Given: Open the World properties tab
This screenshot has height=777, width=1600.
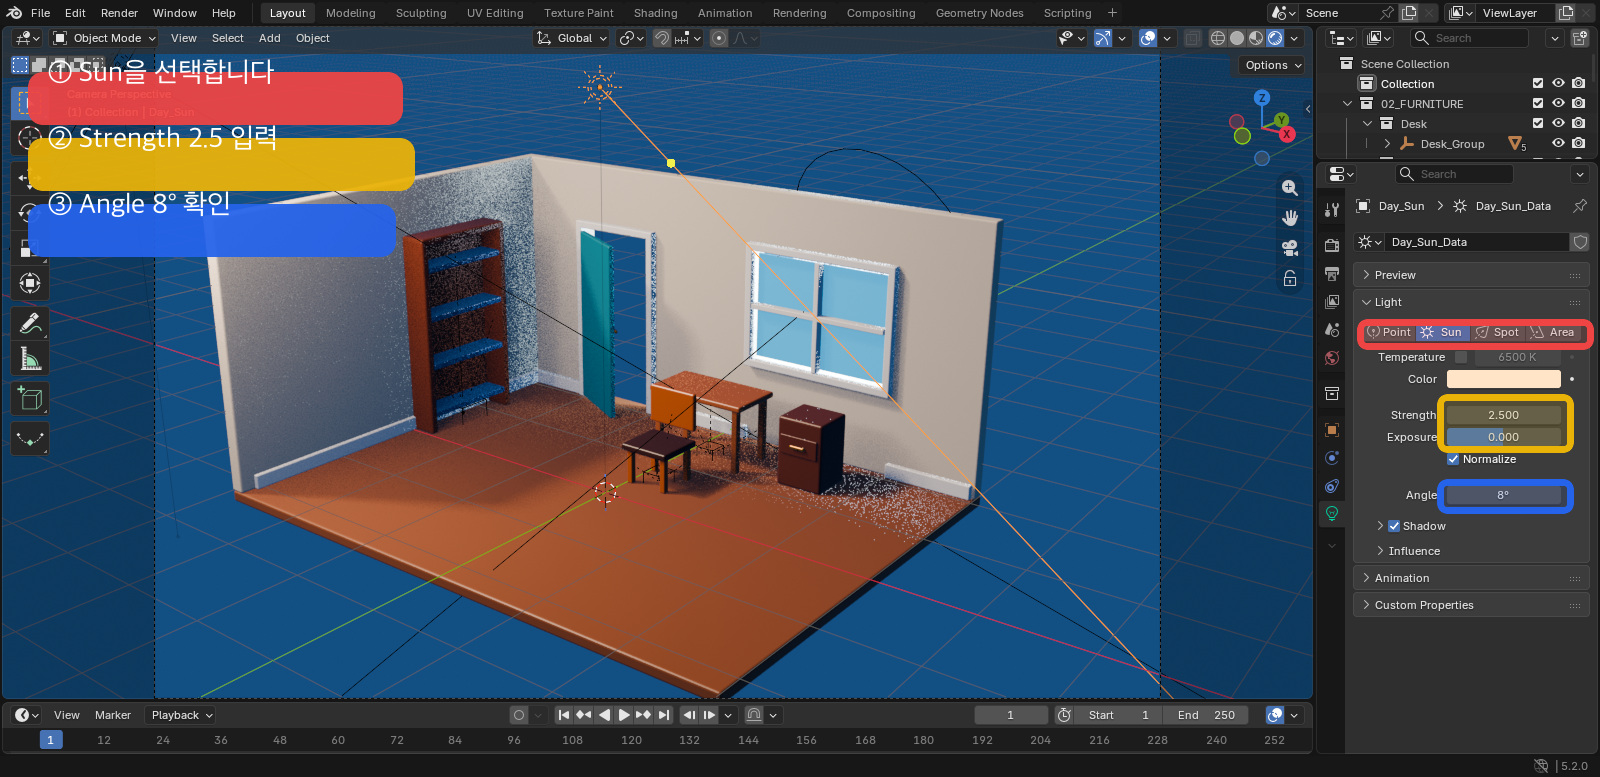Looking at the screenshot, I should (1332, 358).
